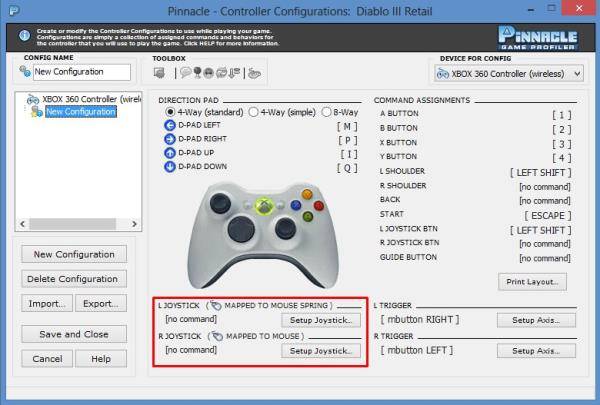Viewport: 600px width, 405px height.
Task: Click the mouse icon on the R JOYSTICK line
Action: (x=217, y=336)
